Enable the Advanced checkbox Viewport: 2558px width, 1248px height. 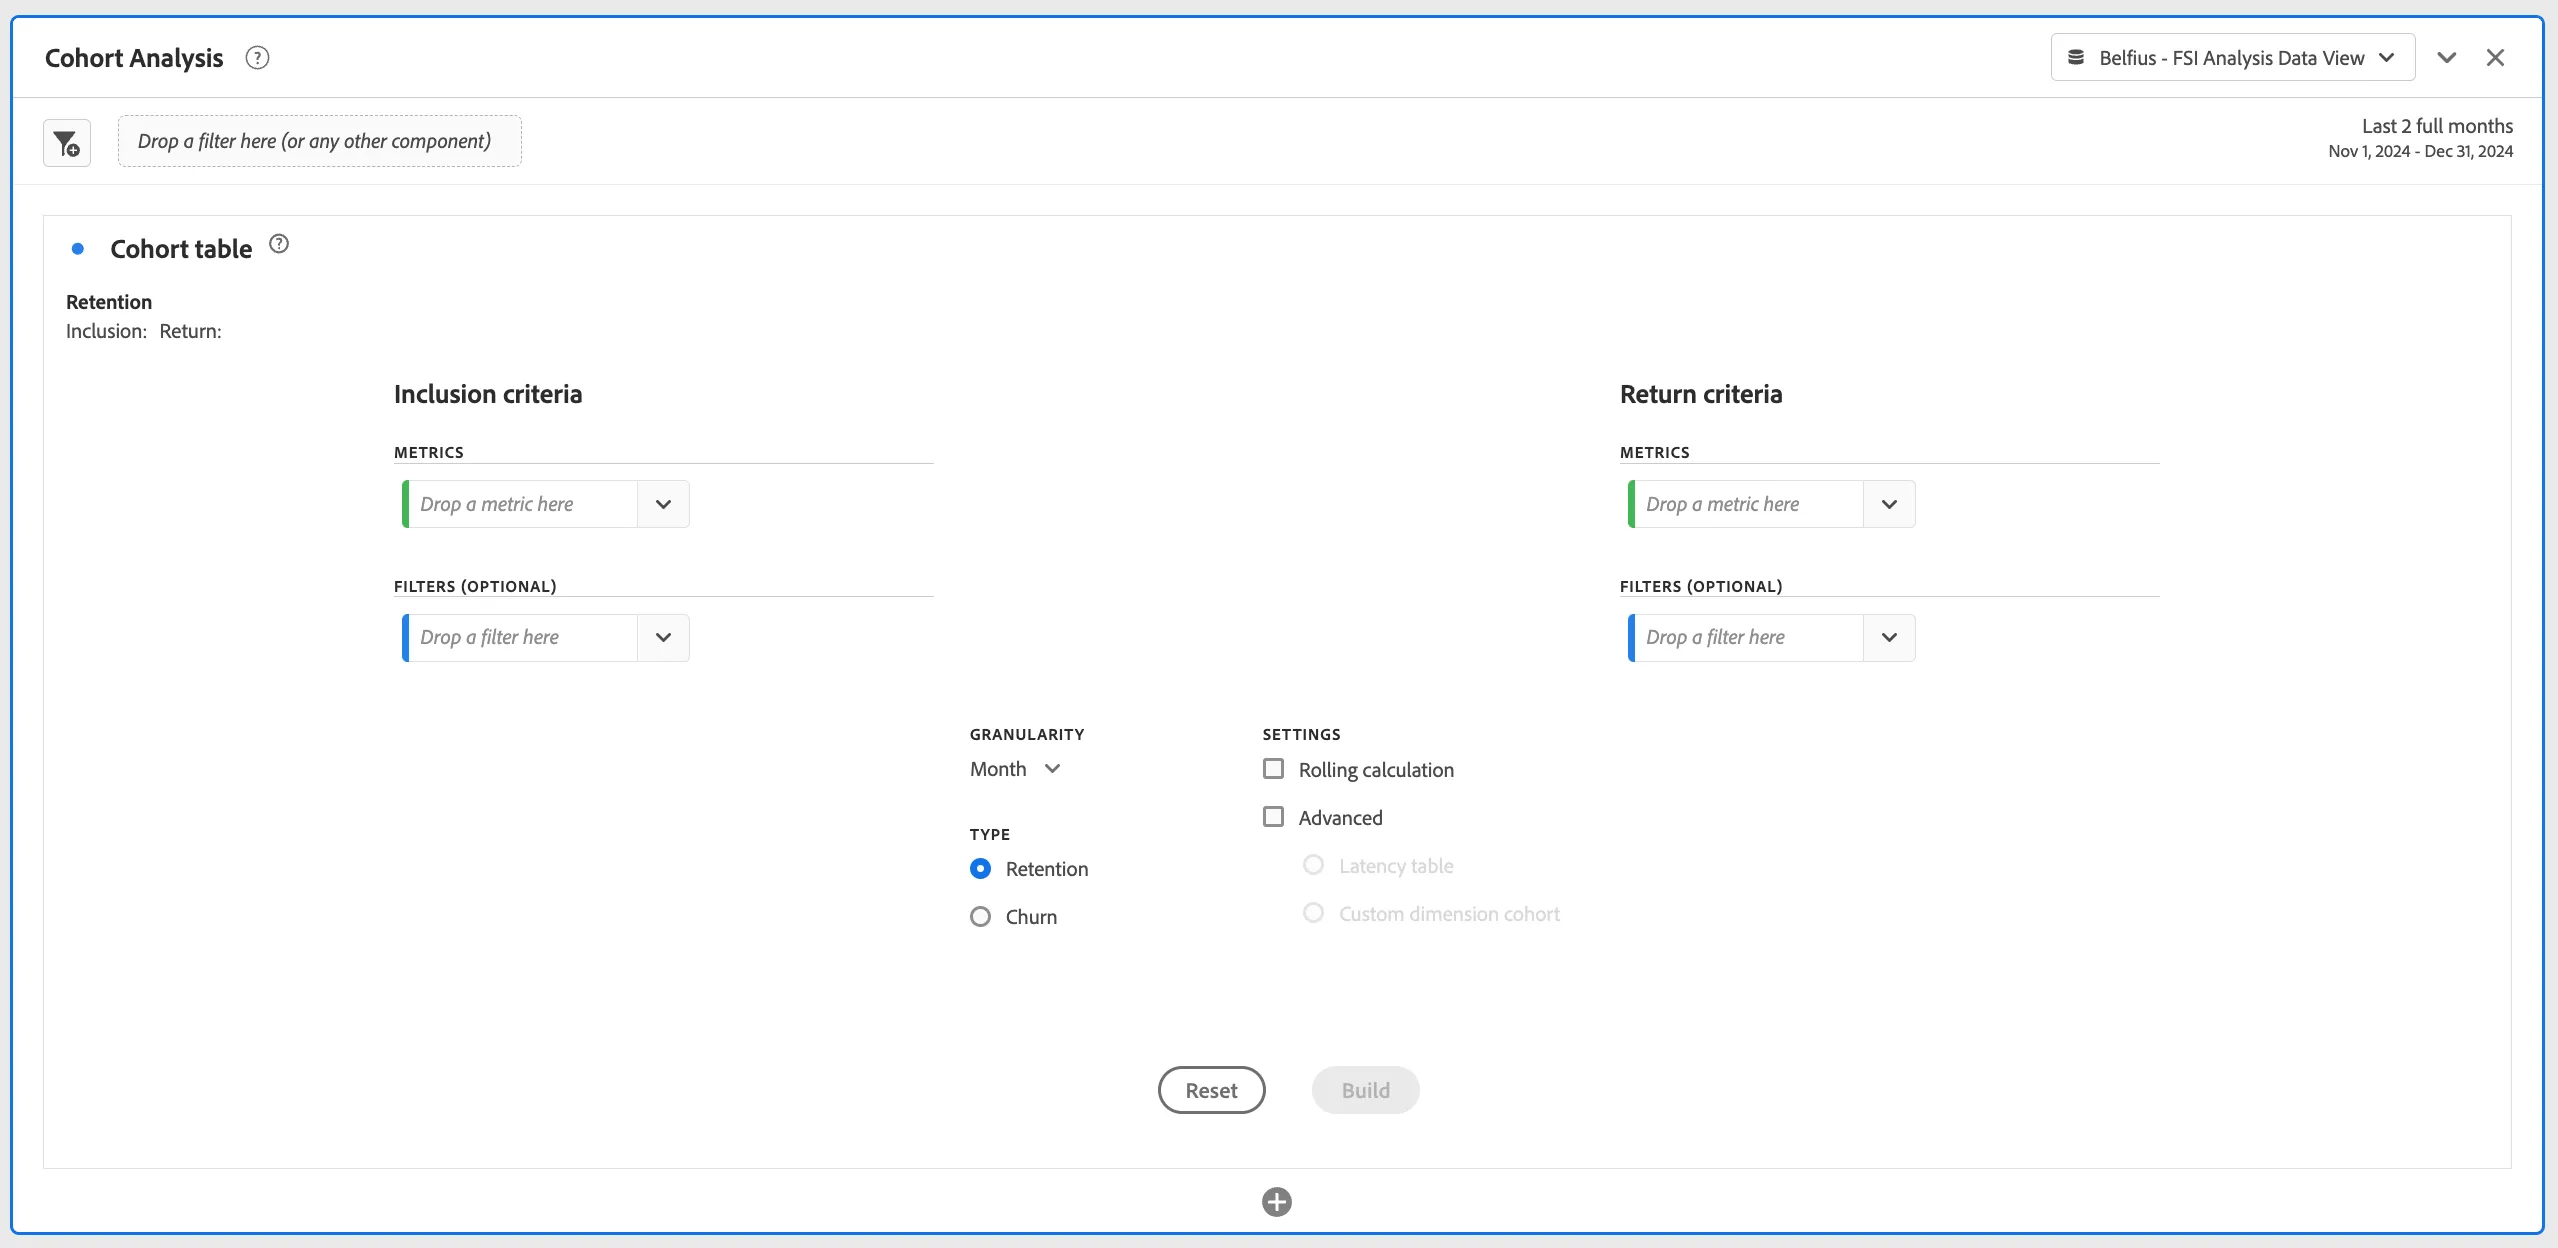[1273, 817]
